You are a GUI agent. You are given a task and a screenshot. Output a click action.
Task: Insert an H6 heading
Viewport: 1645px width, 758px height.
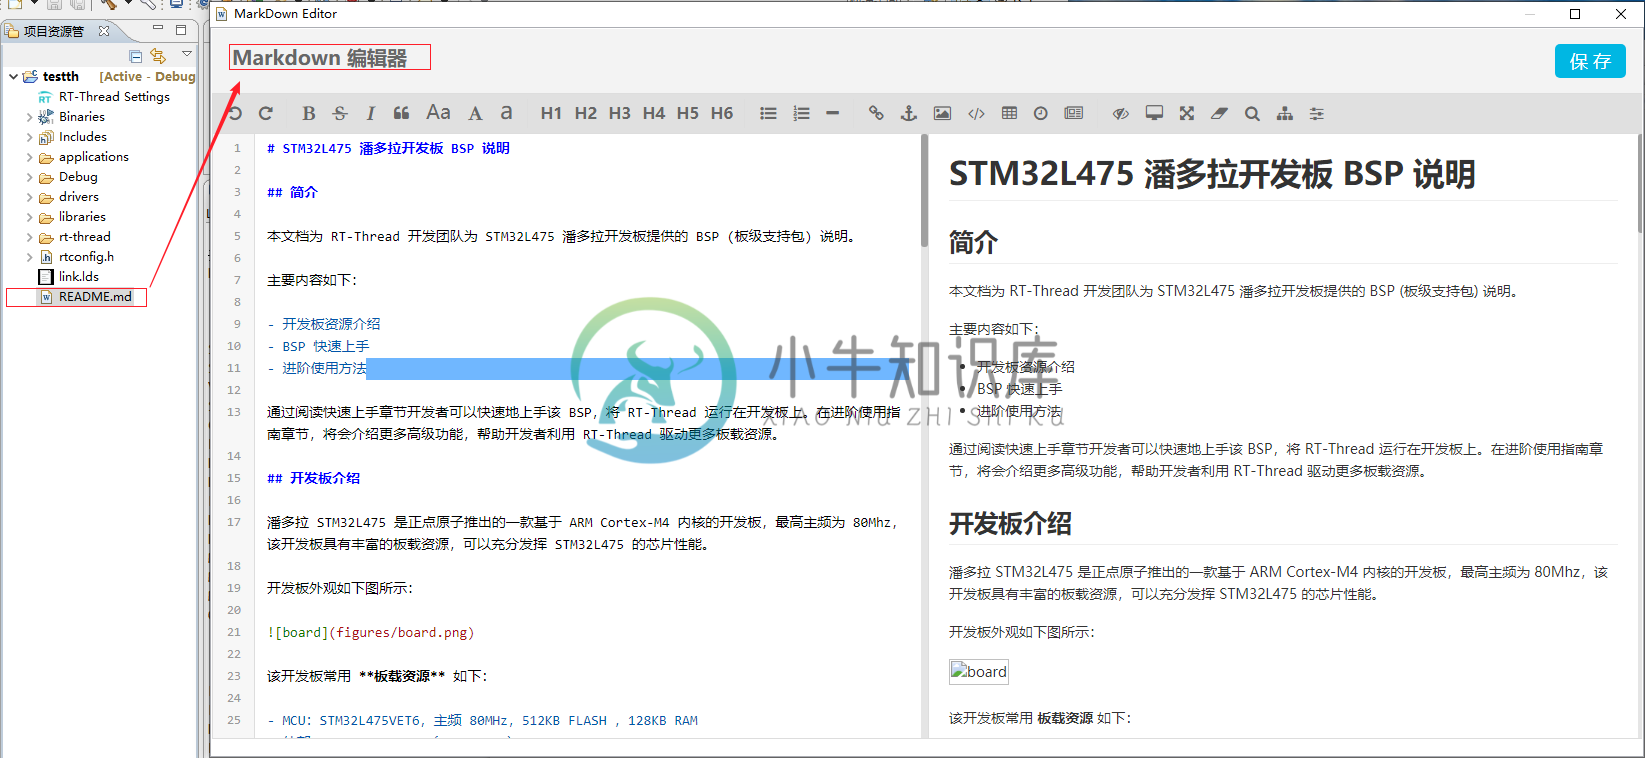coord(722,113)
